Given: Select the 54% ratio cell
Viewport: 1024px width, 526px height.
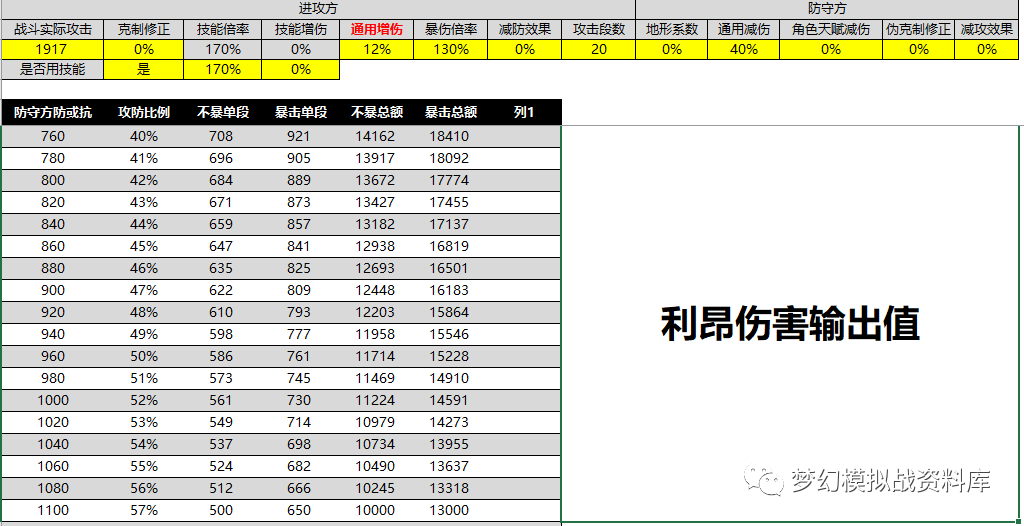Looking at the screenshot, I should (x=144, y=444).
